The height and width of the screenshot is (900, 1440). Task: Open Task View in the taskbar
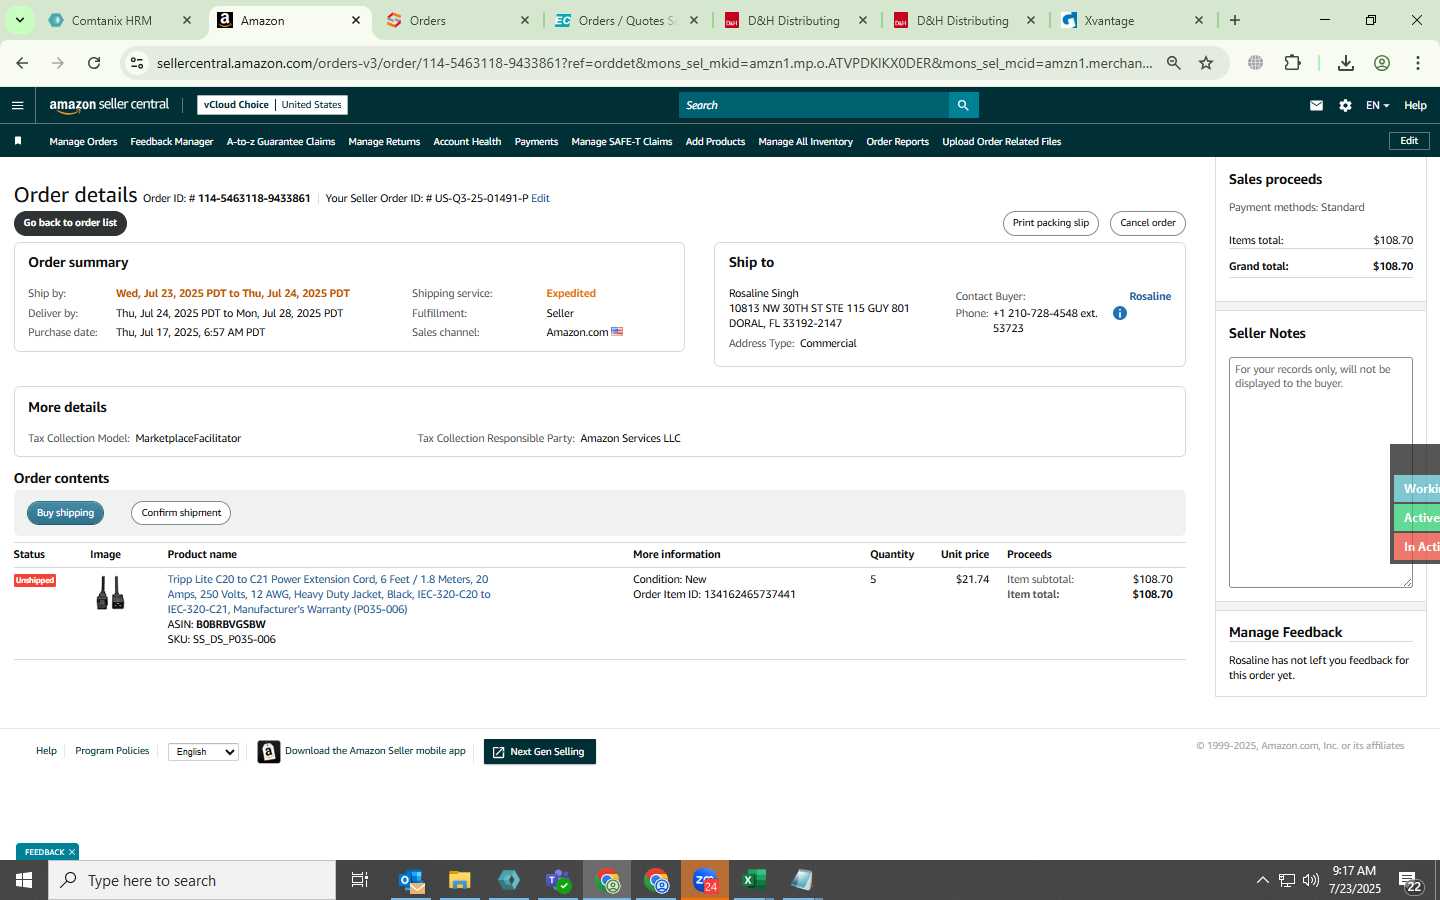(x=360, y=880)
